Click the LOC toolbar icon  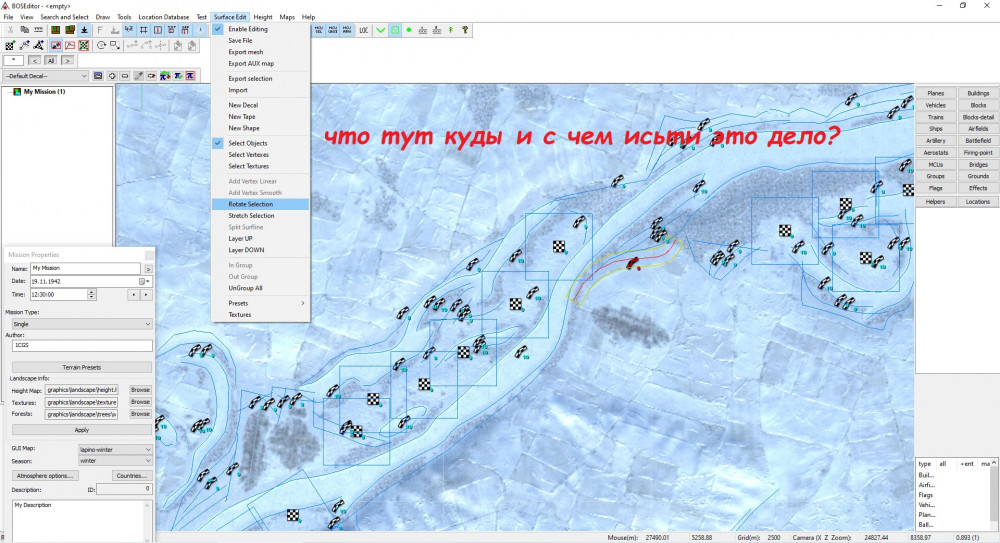coord(363,30)
